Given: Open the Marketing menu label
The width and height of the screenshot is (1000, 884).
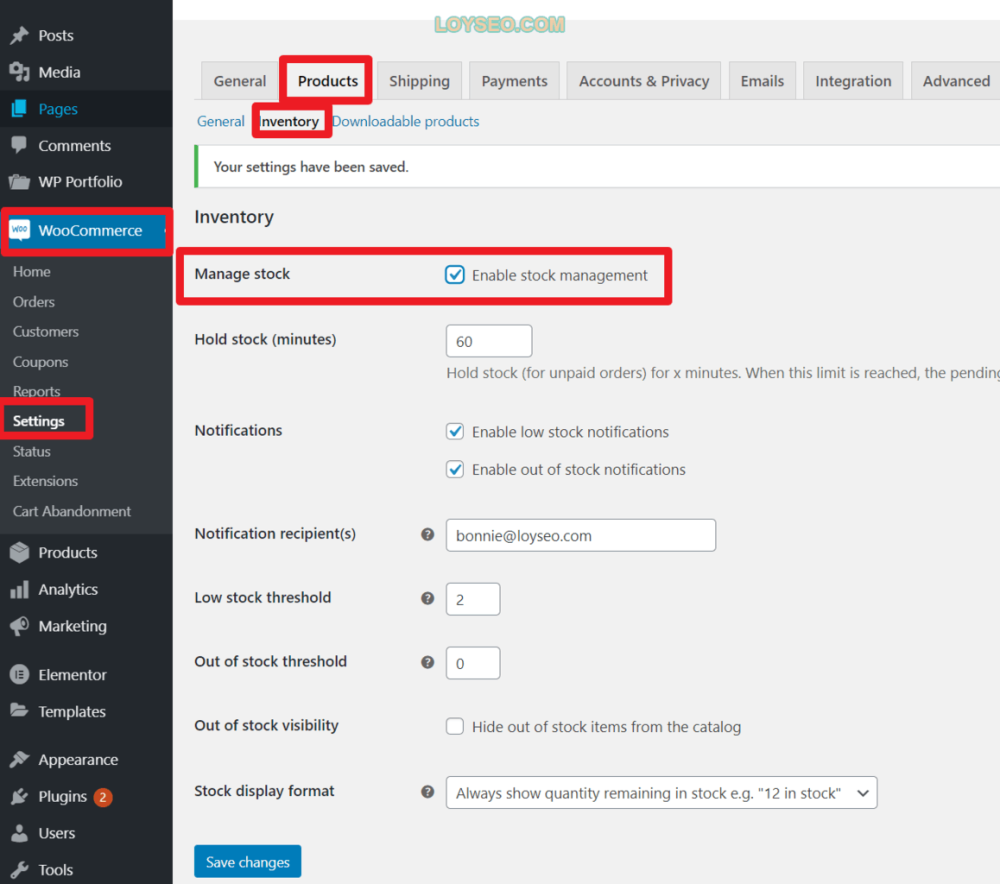Looking at the screenshot, I should click(73, 626).
